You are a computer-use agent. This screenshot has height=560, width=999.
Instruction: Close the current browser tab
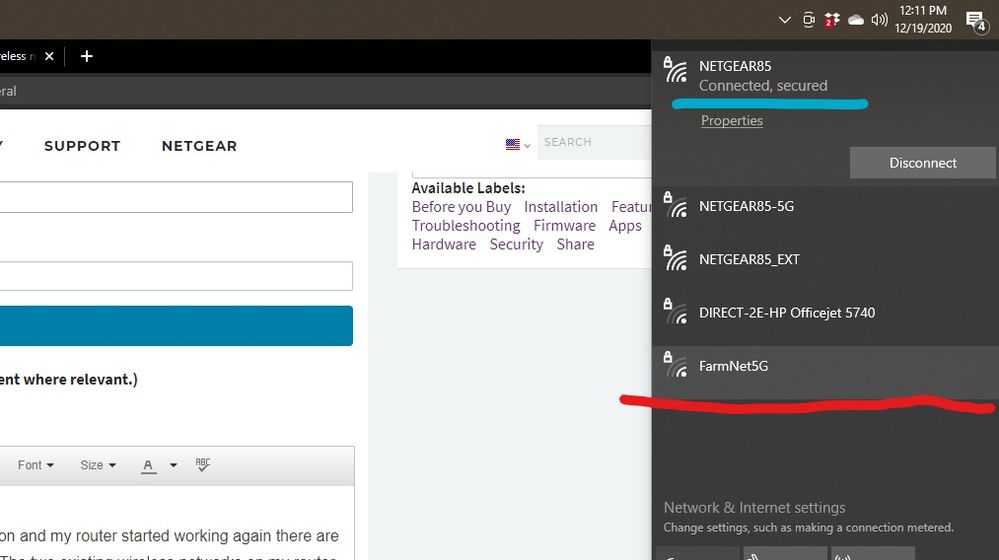(49, 56)
